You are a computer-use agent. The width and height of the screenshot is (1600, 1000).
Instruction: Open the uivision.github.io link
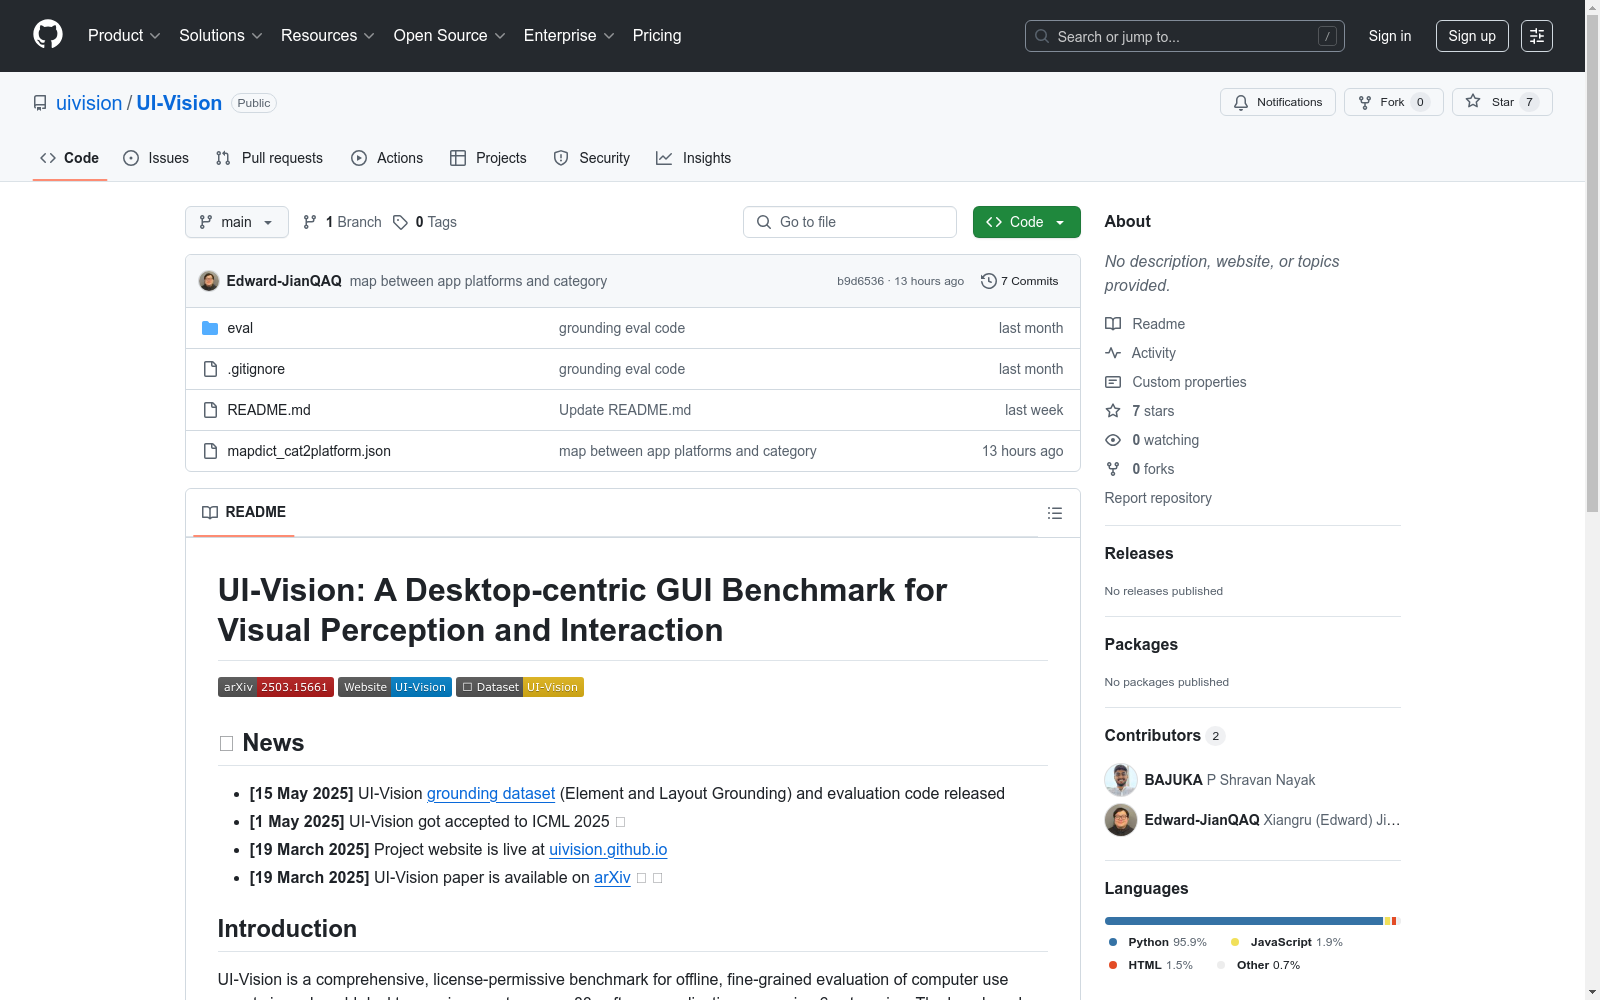pyautogui.click(x=608, y=849)
